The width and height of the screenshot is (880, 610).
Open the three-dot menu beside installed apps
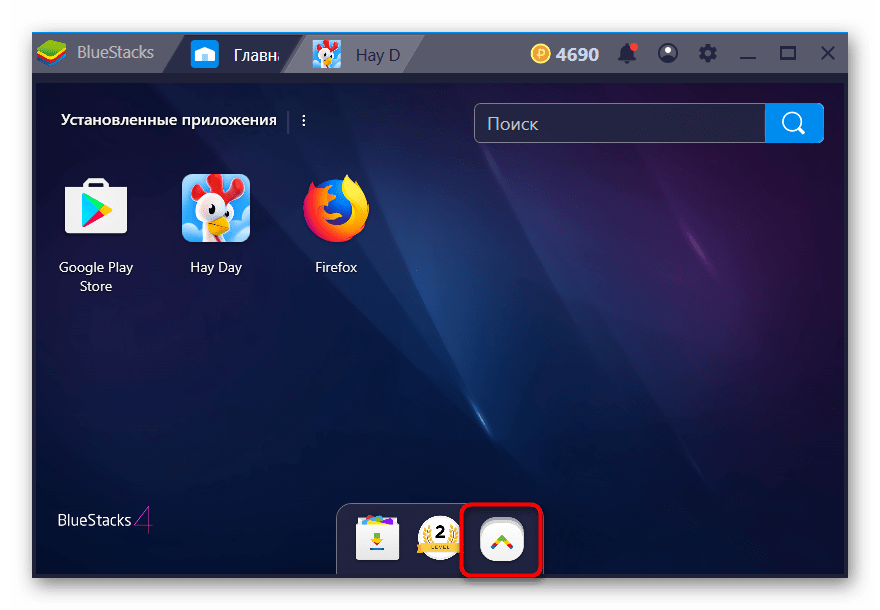pos(304,120)
